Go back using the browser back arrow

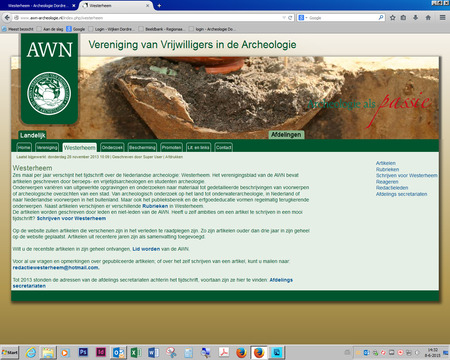point(7,18)
